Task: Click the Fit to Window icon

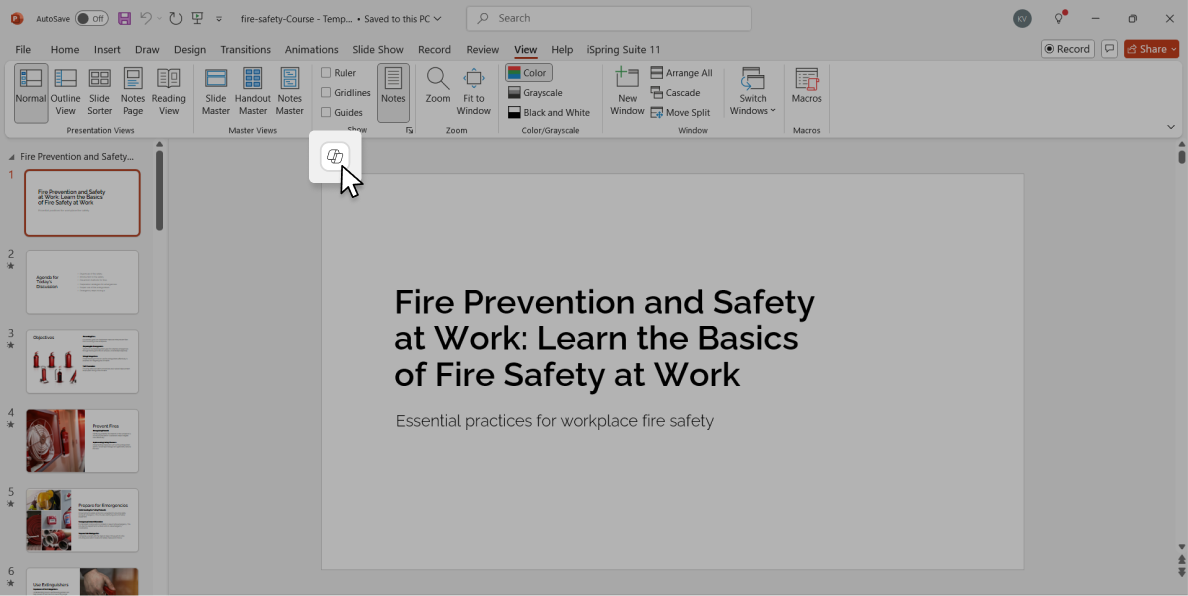Action: [474, 80]
